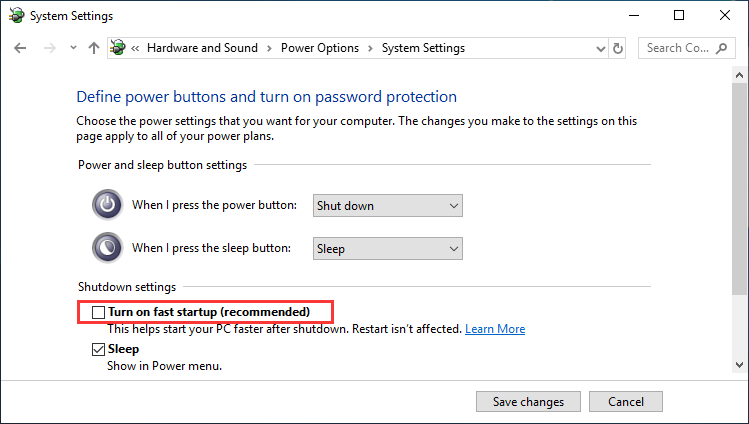Open the Learn More link
The width and height of the screenshot is (749, 424).
(x=495, y=329)
